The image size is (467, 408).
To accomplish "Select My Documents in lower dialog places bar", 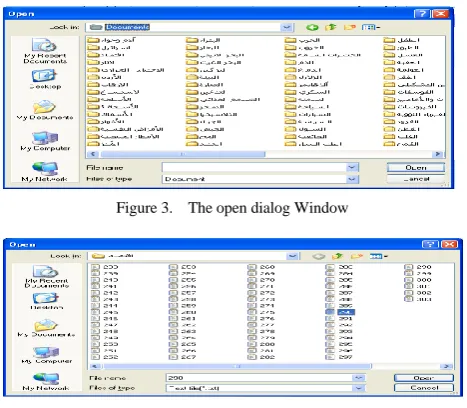I will (46, 328).
